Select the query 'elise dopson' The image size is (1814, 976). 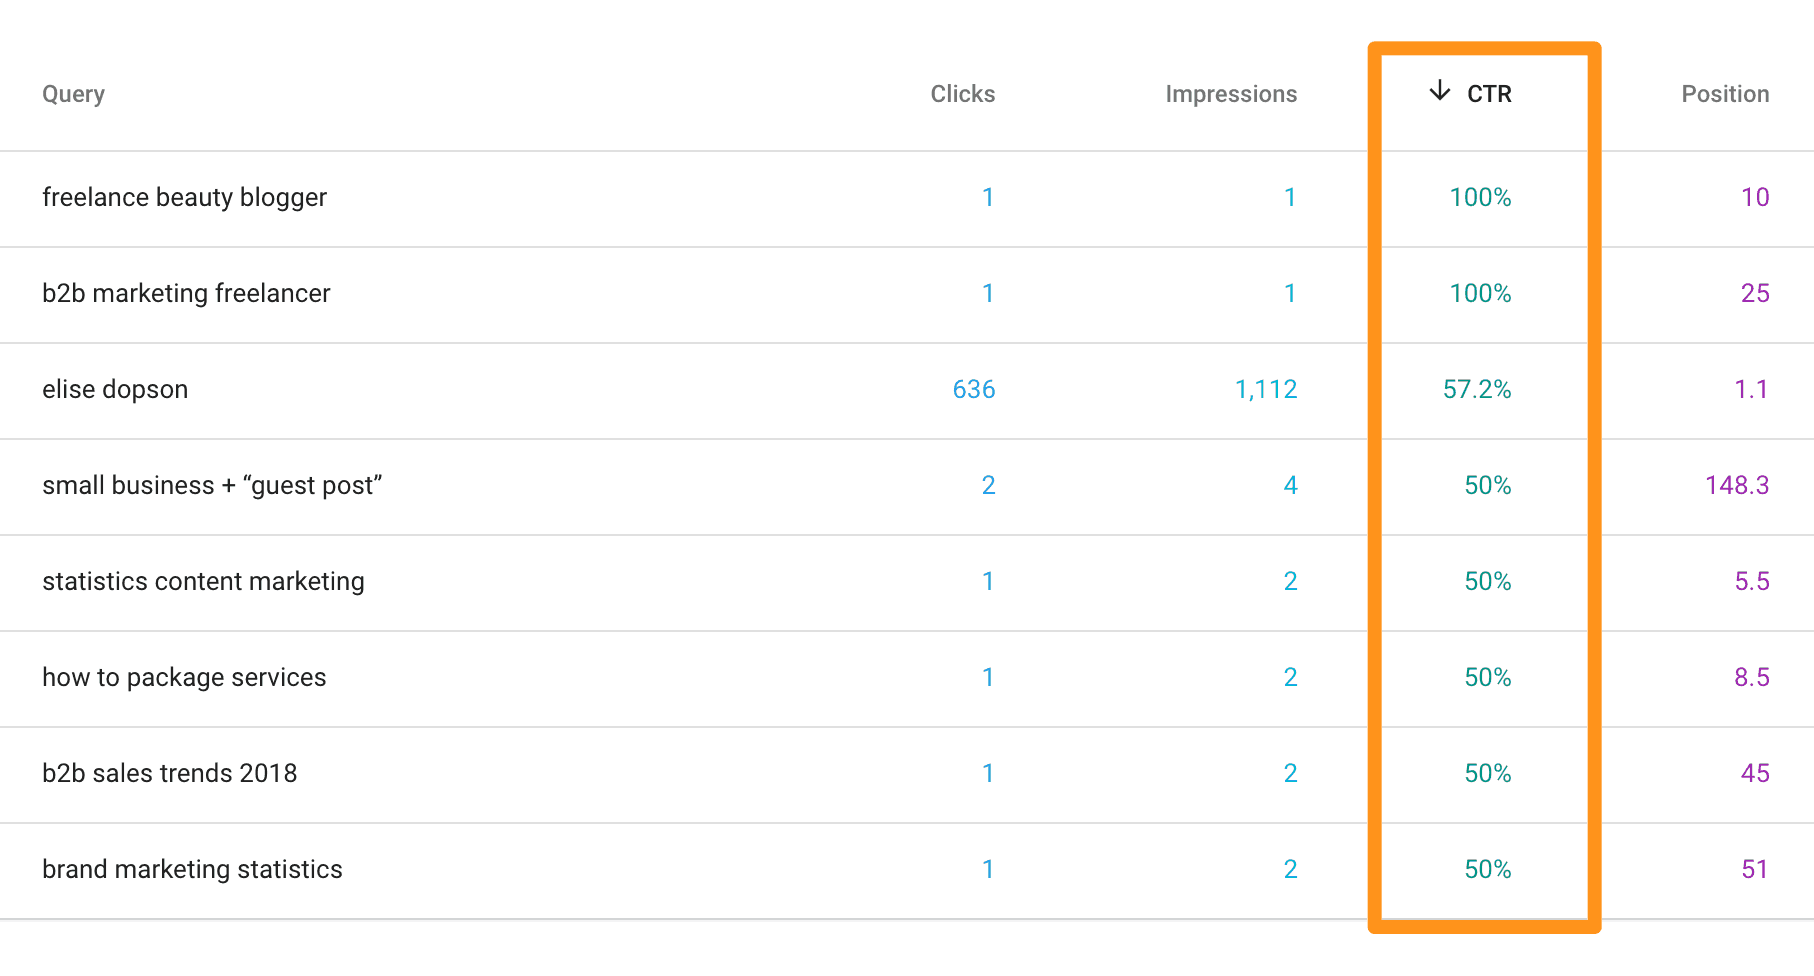[x=114, y=389]
